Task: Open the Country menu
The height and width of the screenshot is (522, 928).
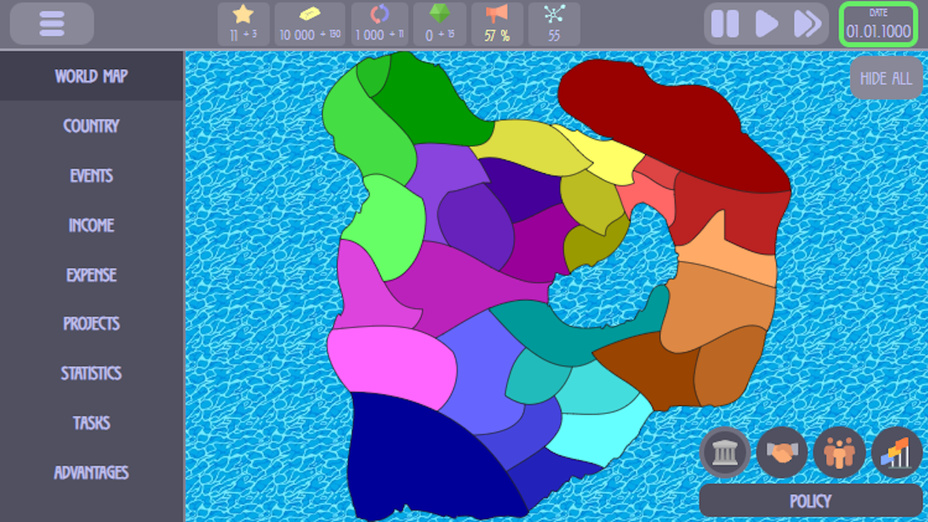Action: (x=91, y=126)
